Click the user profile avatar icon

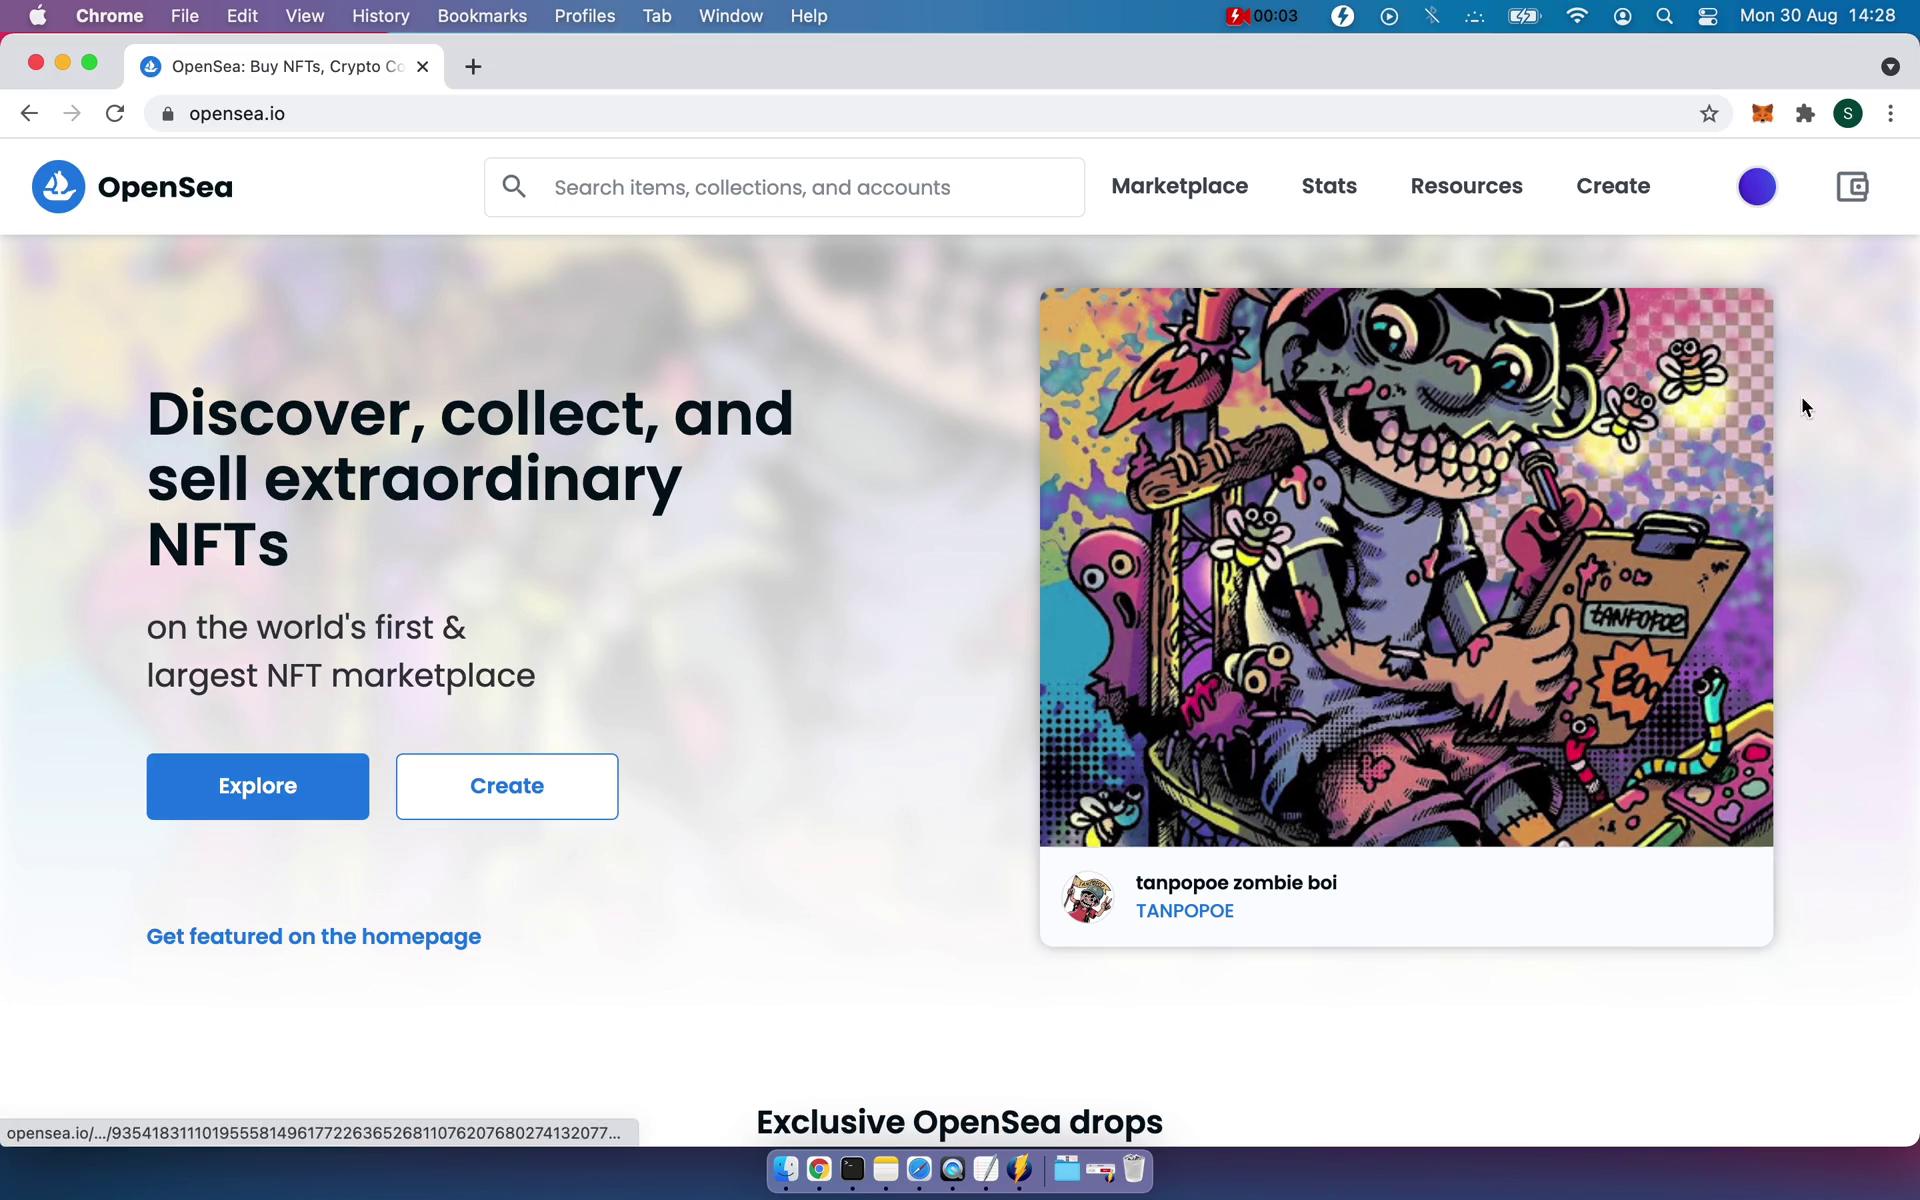(x=1756, y=185)
